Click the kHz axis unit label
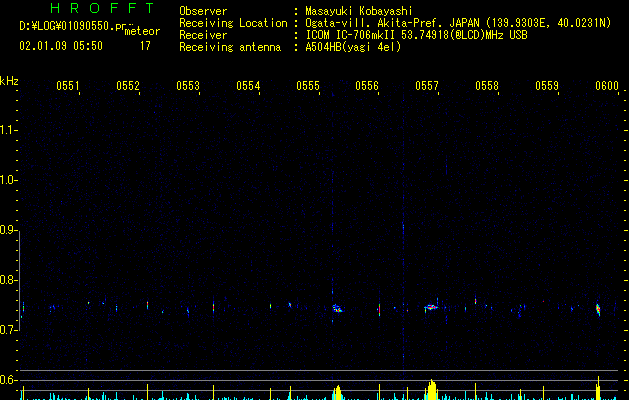Image resolution: width=629 pixels, height=400 pixels. pyautogui.click(x=9, y=81)
